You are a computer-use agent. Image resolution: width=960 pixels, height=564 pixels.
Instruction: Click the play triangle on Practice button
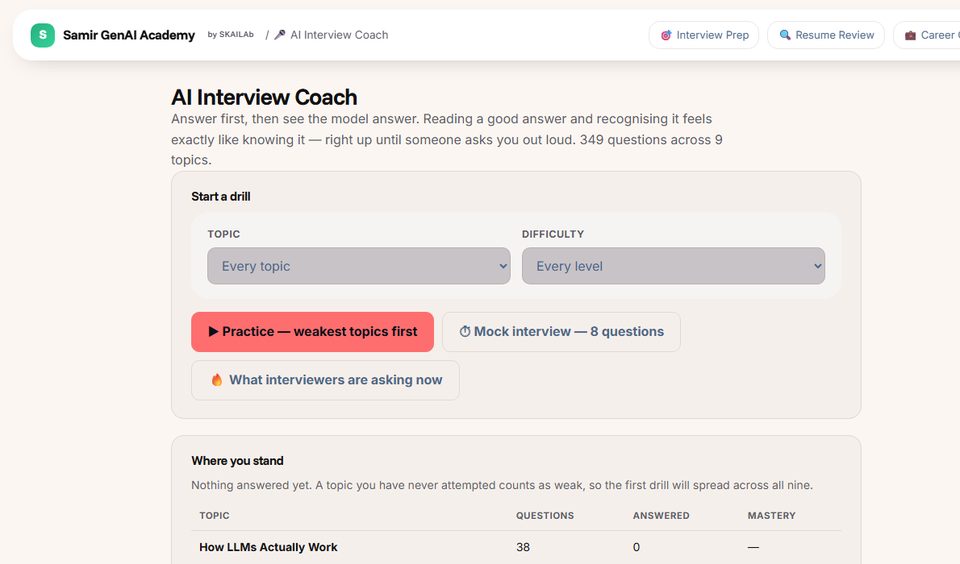(x=213, y=331)
